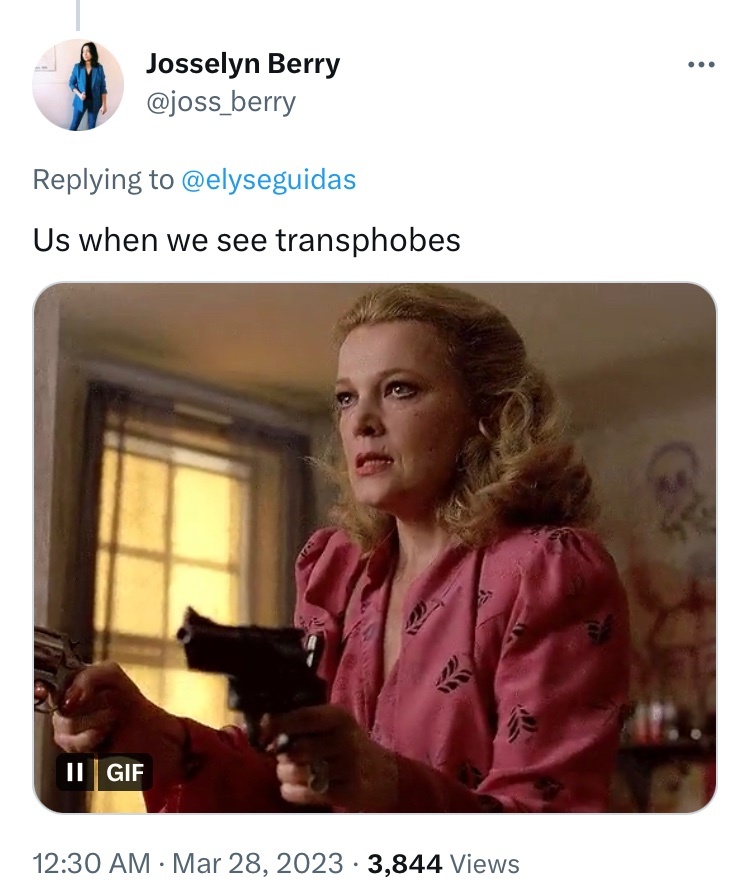Click the Mar 28, 2023 date

pyautogui.click(x=257, y=863)
